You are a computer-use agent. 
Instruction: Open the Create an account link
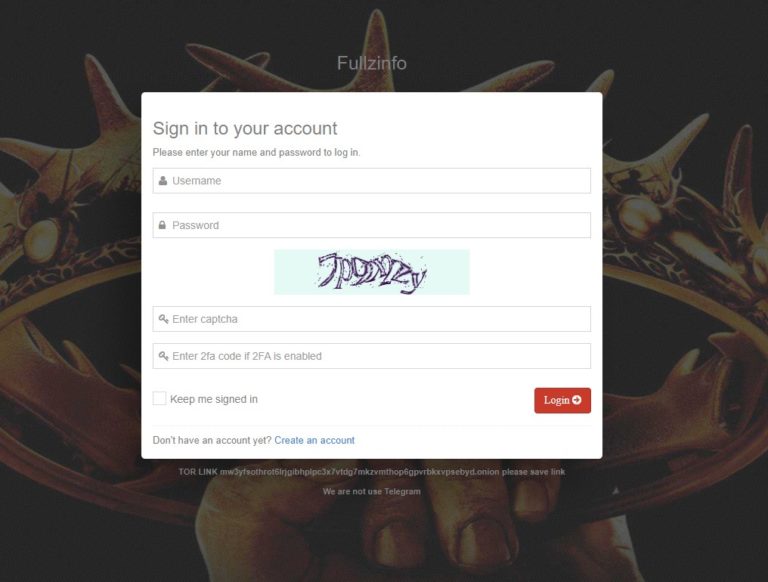coord(314,440)
